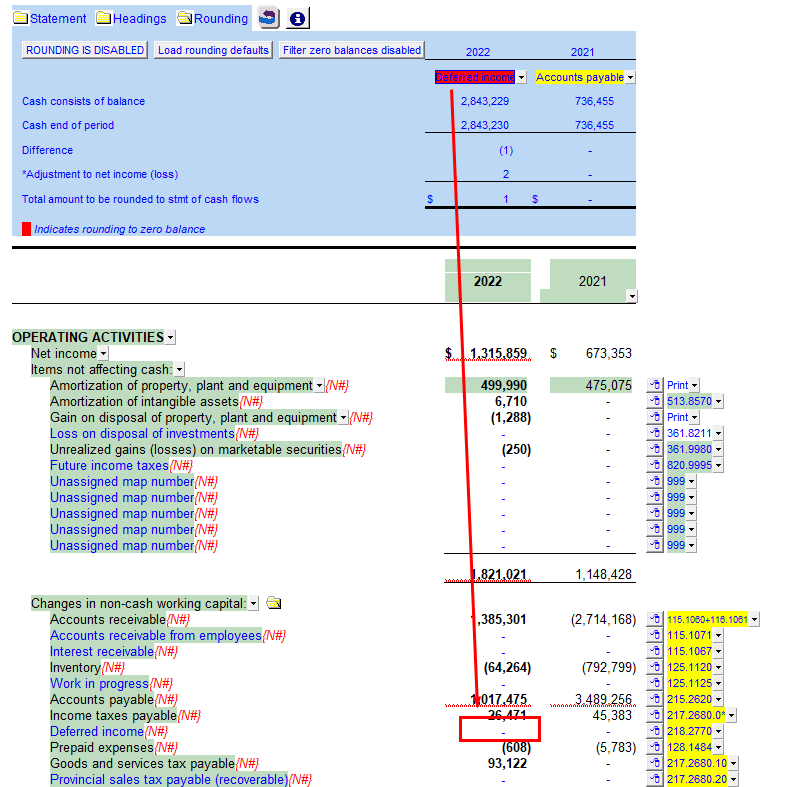Click the Loss on disposal of investments label

point(142,433)
